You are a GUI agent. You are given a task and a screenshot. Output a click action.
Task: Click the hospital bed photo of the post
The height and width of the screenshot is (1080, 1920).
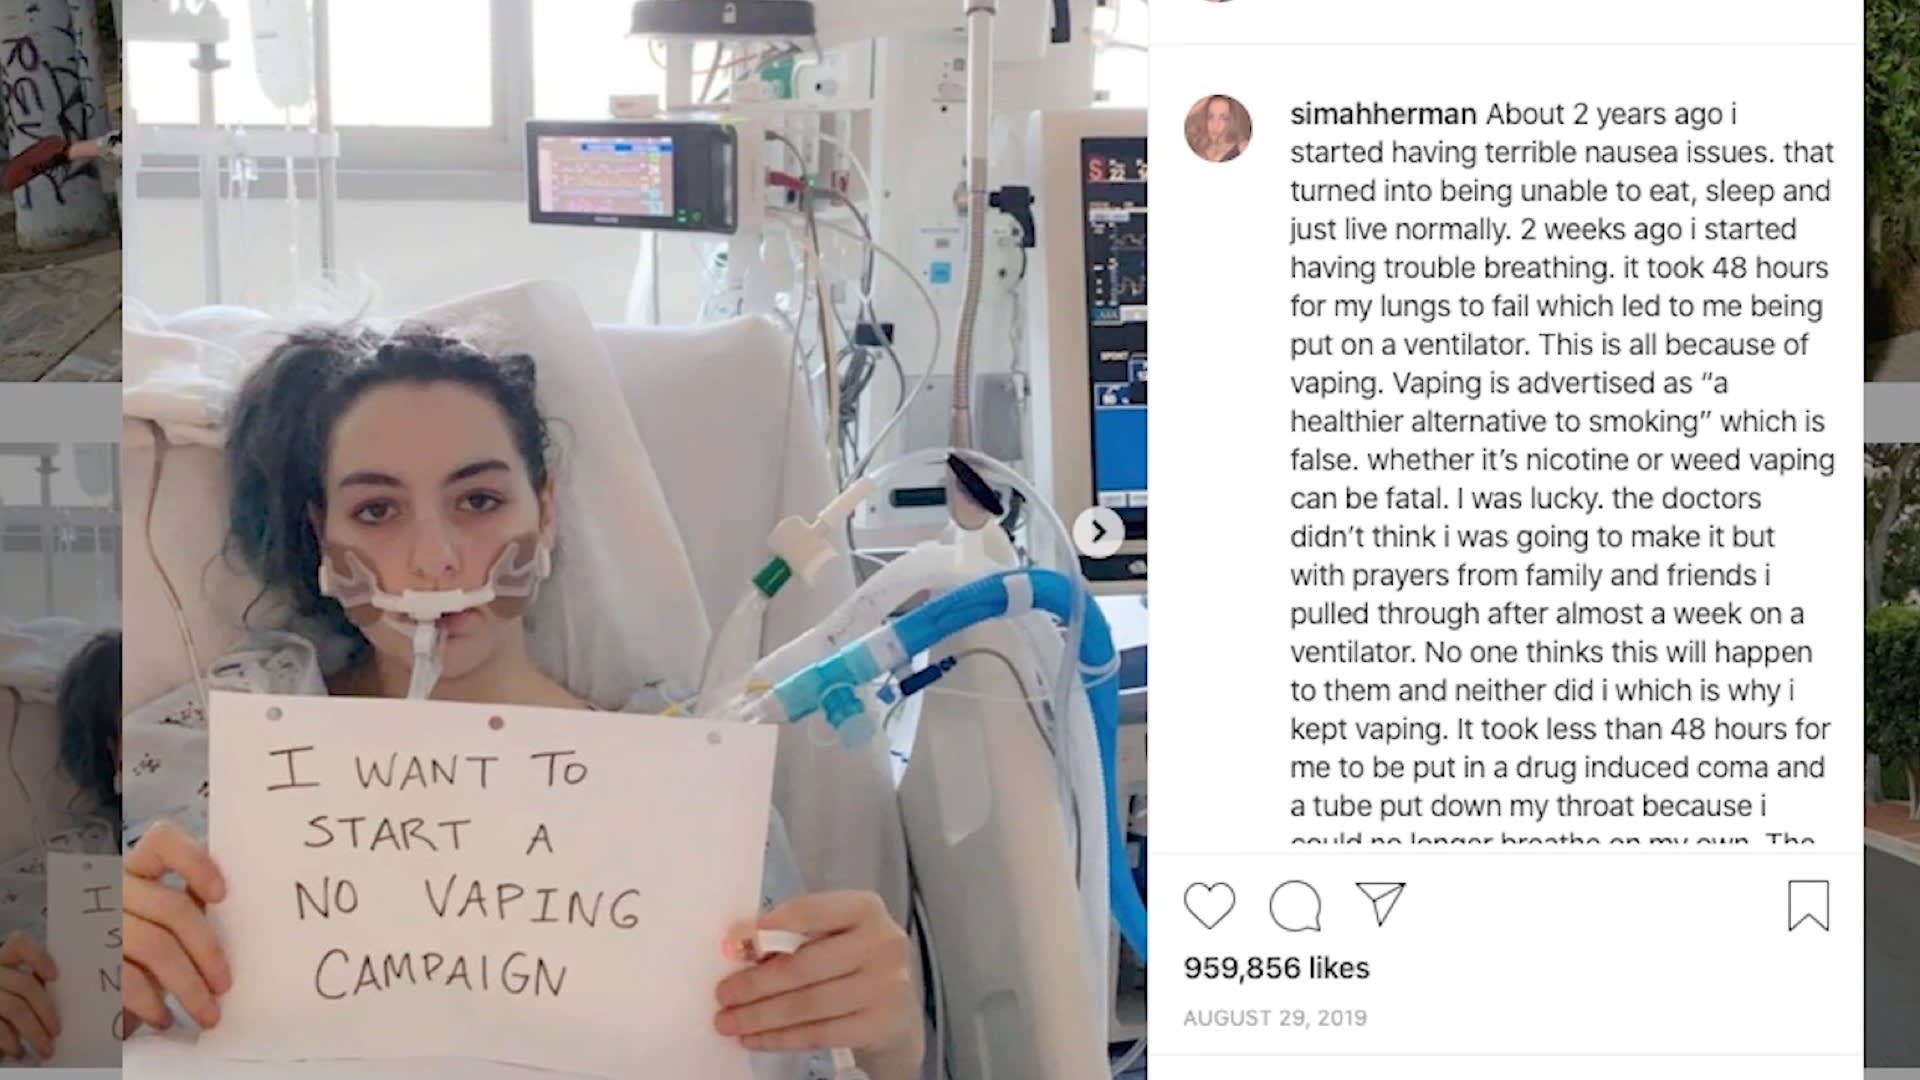click(x=635, y=540)
